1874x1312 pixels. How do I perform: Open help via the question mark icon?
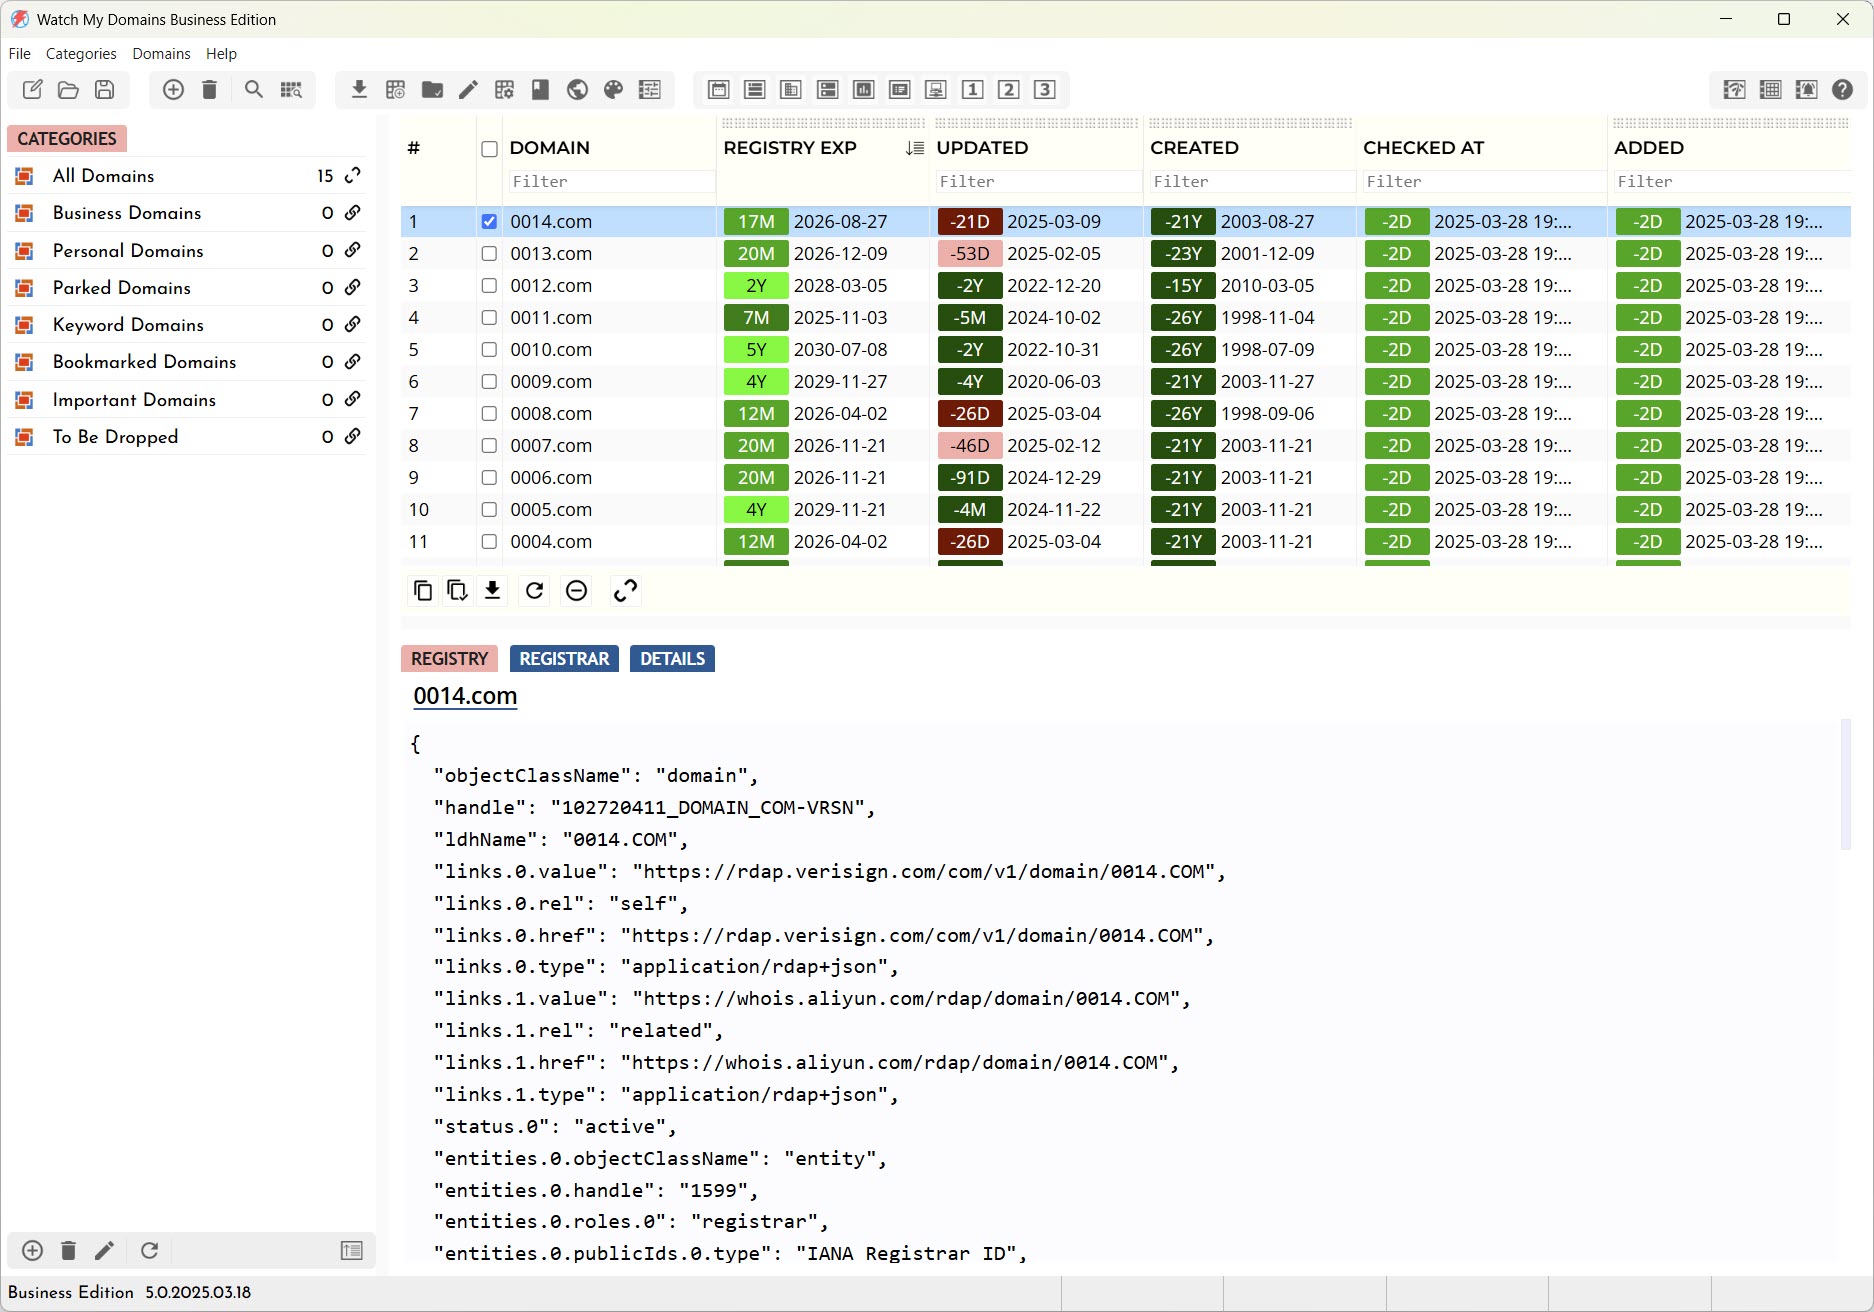click(x=1842, y=90)
